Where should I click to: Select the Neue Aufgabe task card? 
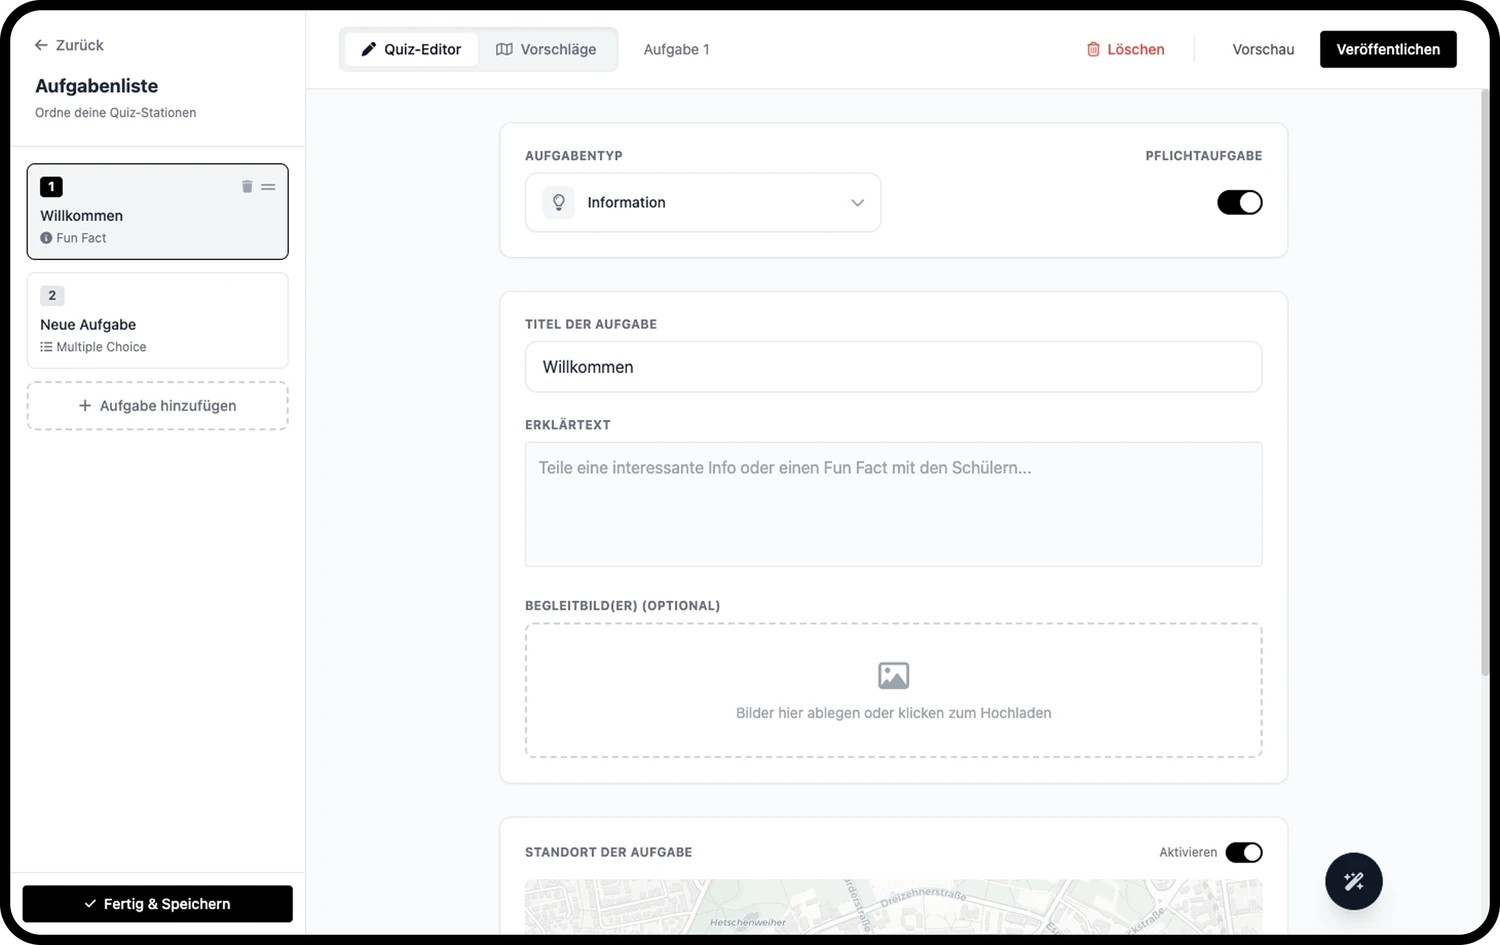click(158, 321)
